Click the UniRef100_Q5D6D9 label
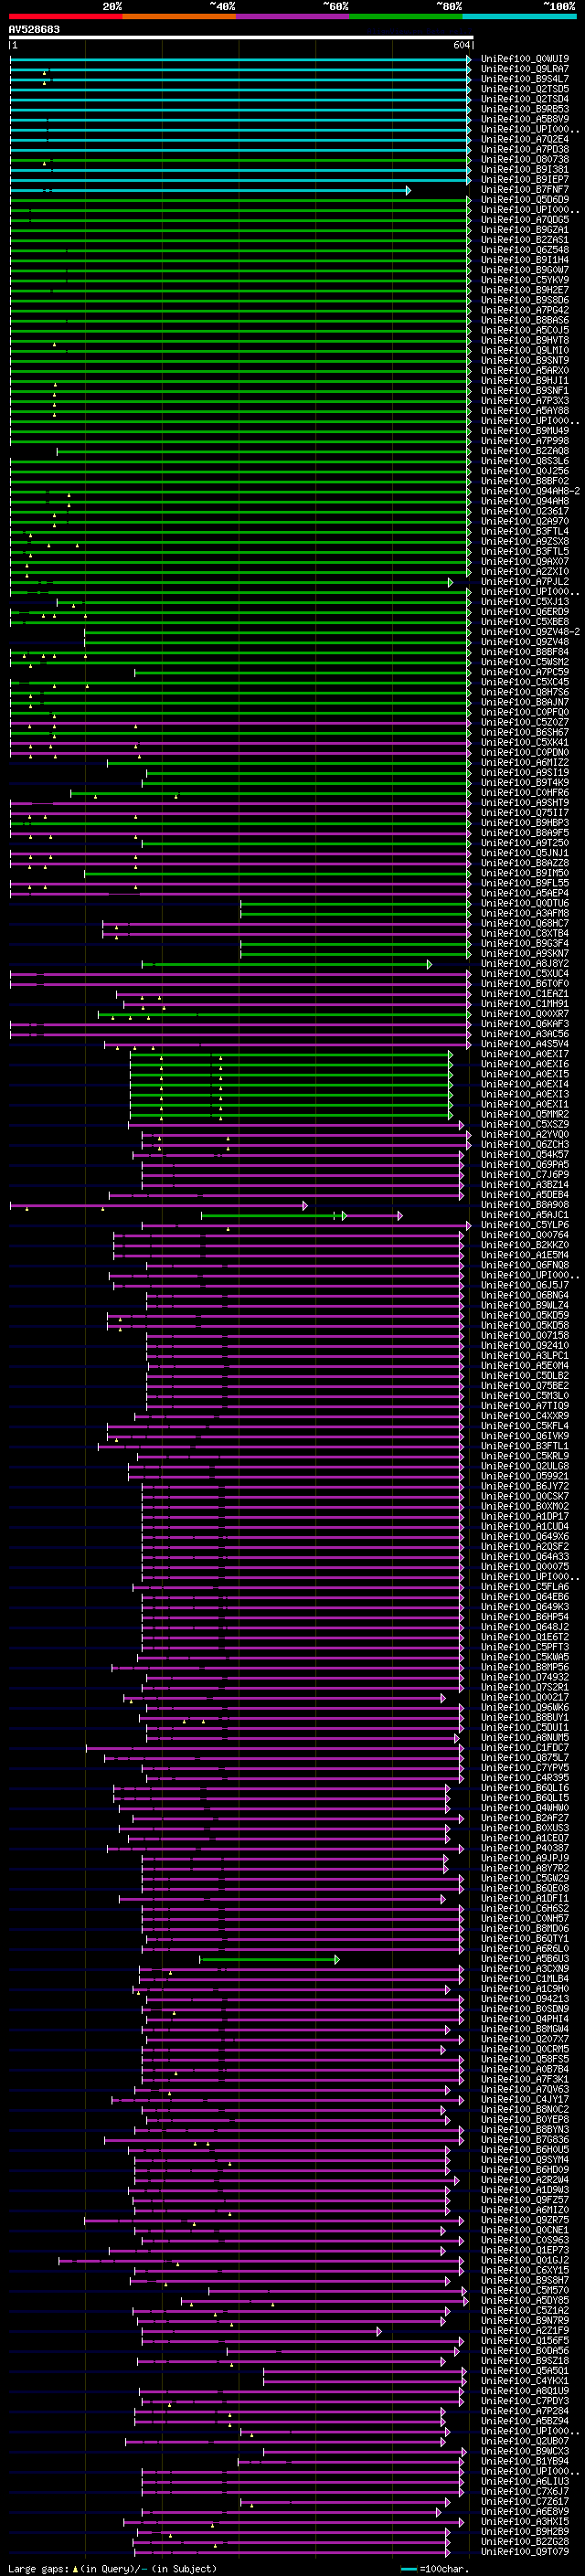Screen dimensions: 585x2576 pyautogui.click(x=525, y=200)
